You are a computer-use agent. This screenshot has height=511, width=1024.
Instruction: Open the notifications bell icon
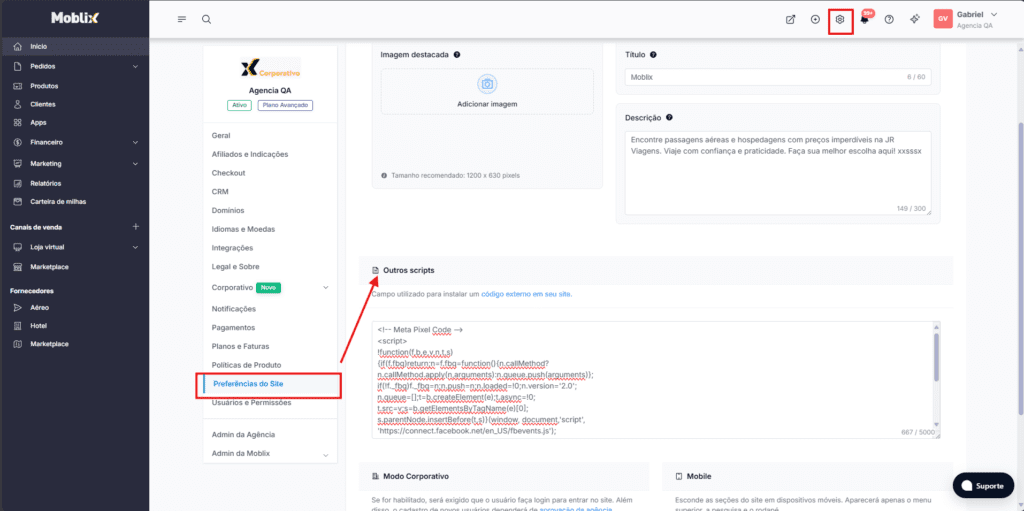point(864,19)
